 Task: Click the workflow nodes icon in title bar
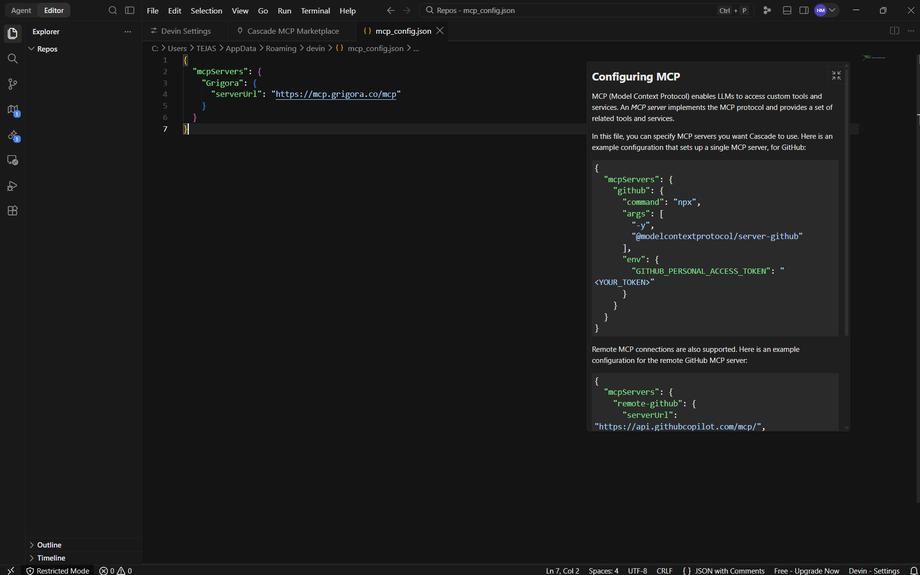(767, 11)
